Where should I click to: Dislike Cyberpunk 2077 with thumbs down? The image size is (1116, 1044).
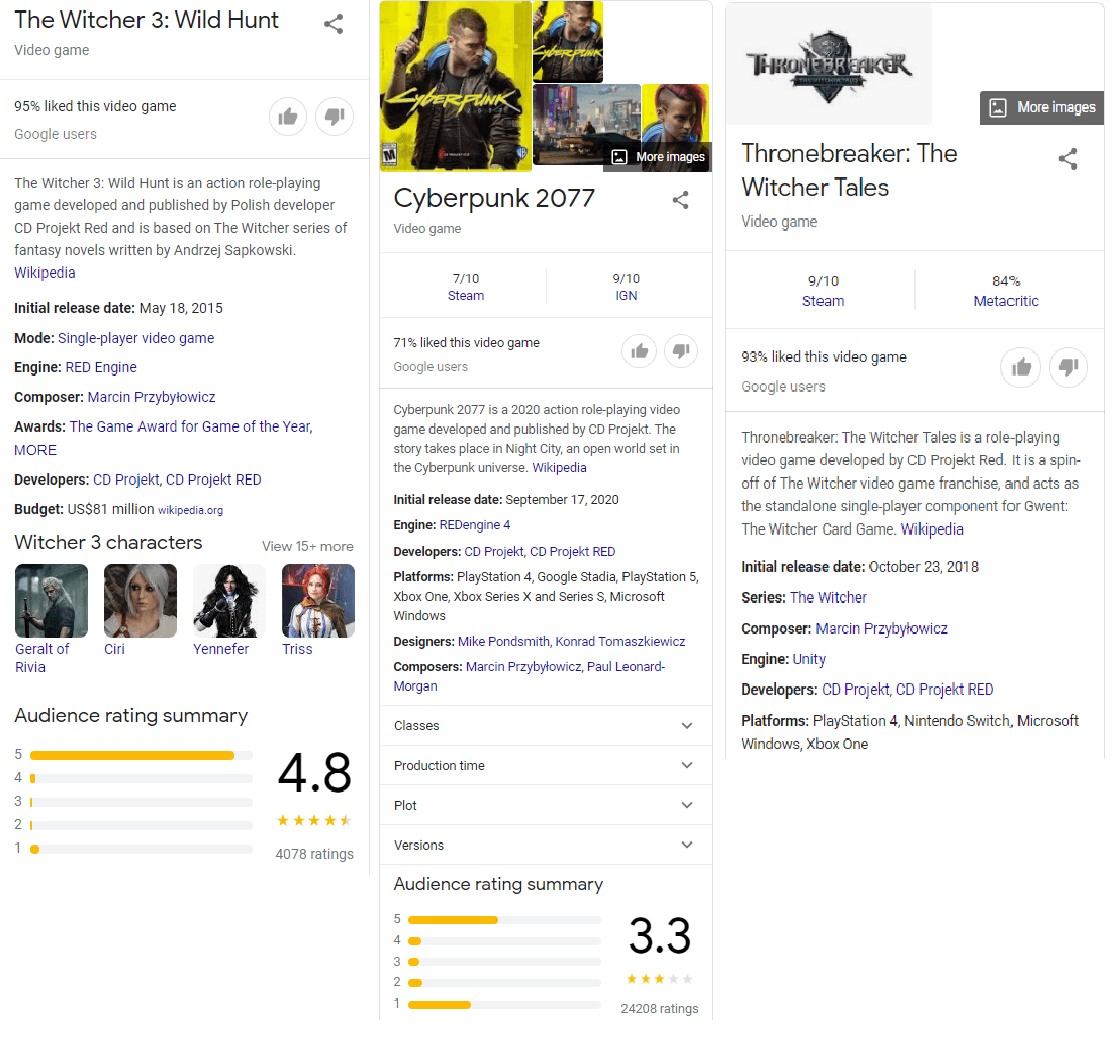tap(682, 351)
